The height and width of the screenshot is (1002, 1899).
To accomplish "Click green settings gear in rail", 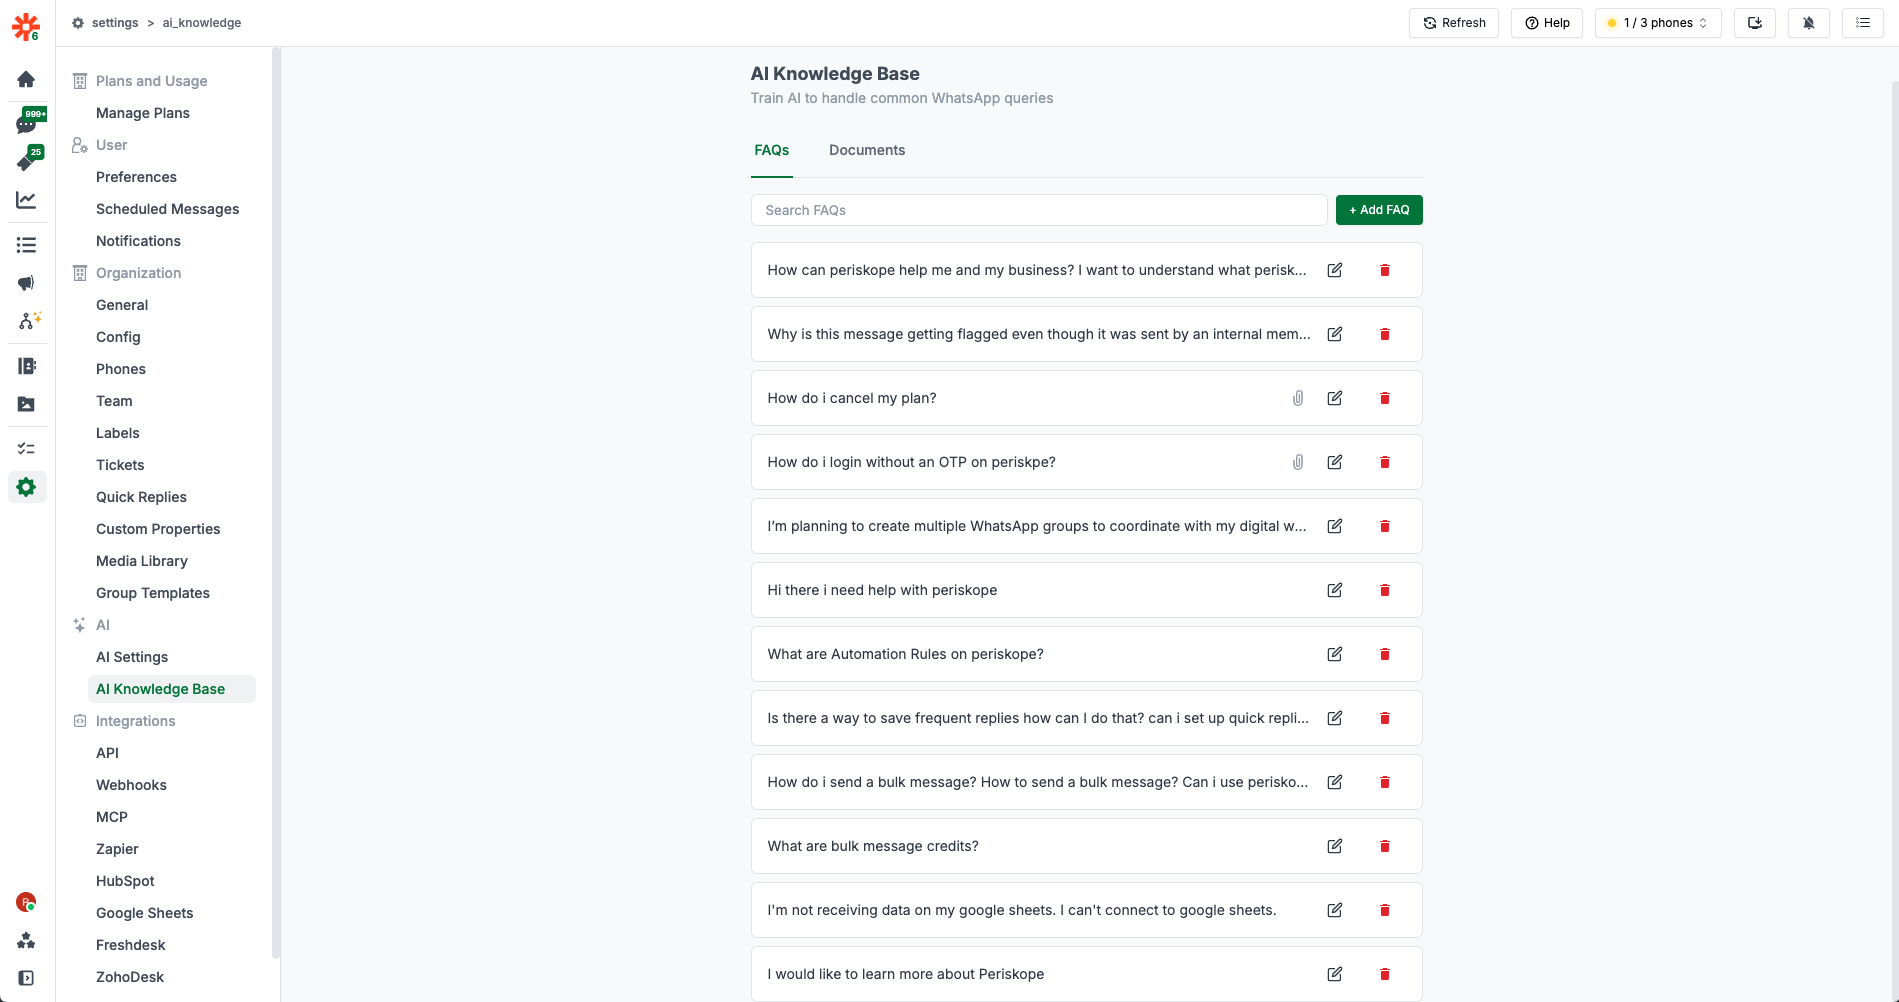I will tap(26, 487).
